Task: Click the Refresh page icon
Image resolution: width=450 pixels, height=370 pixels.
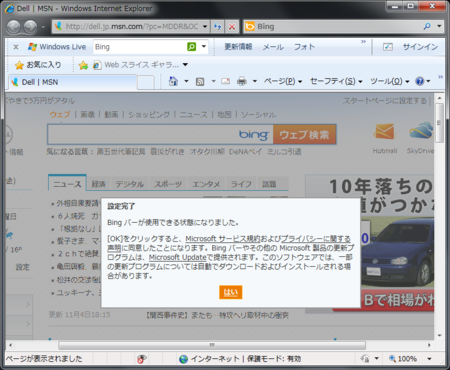Action: (218, 26)
